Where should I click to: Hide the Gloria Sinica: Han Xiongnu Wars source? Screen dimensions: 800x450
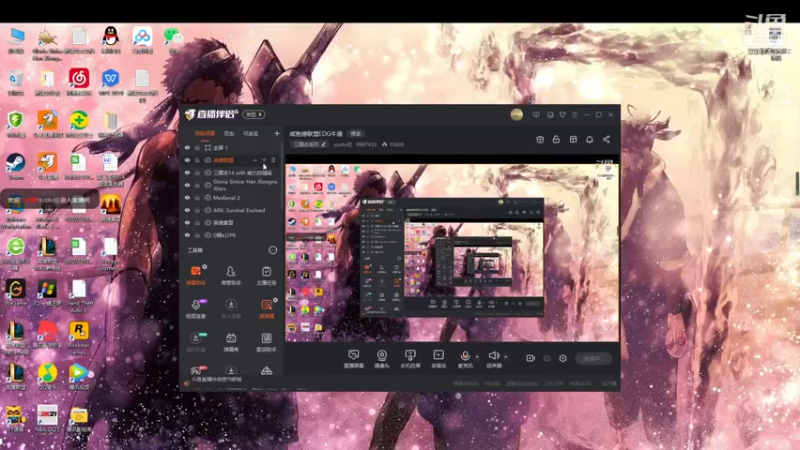click(x=187, y=185)
